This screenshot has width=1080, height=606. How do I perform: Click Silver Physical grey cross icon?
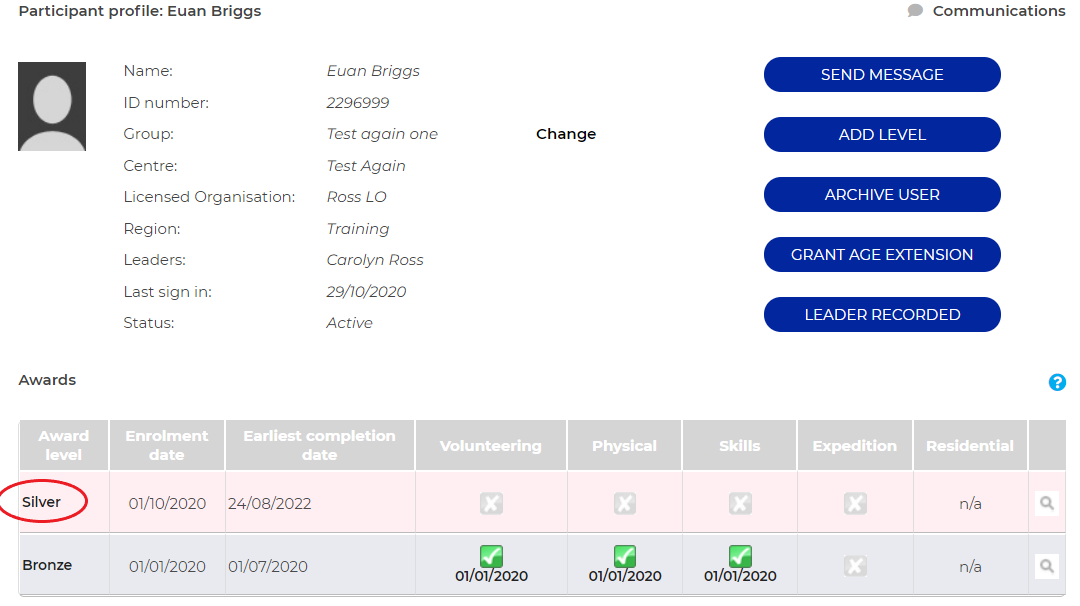[625, 503]
